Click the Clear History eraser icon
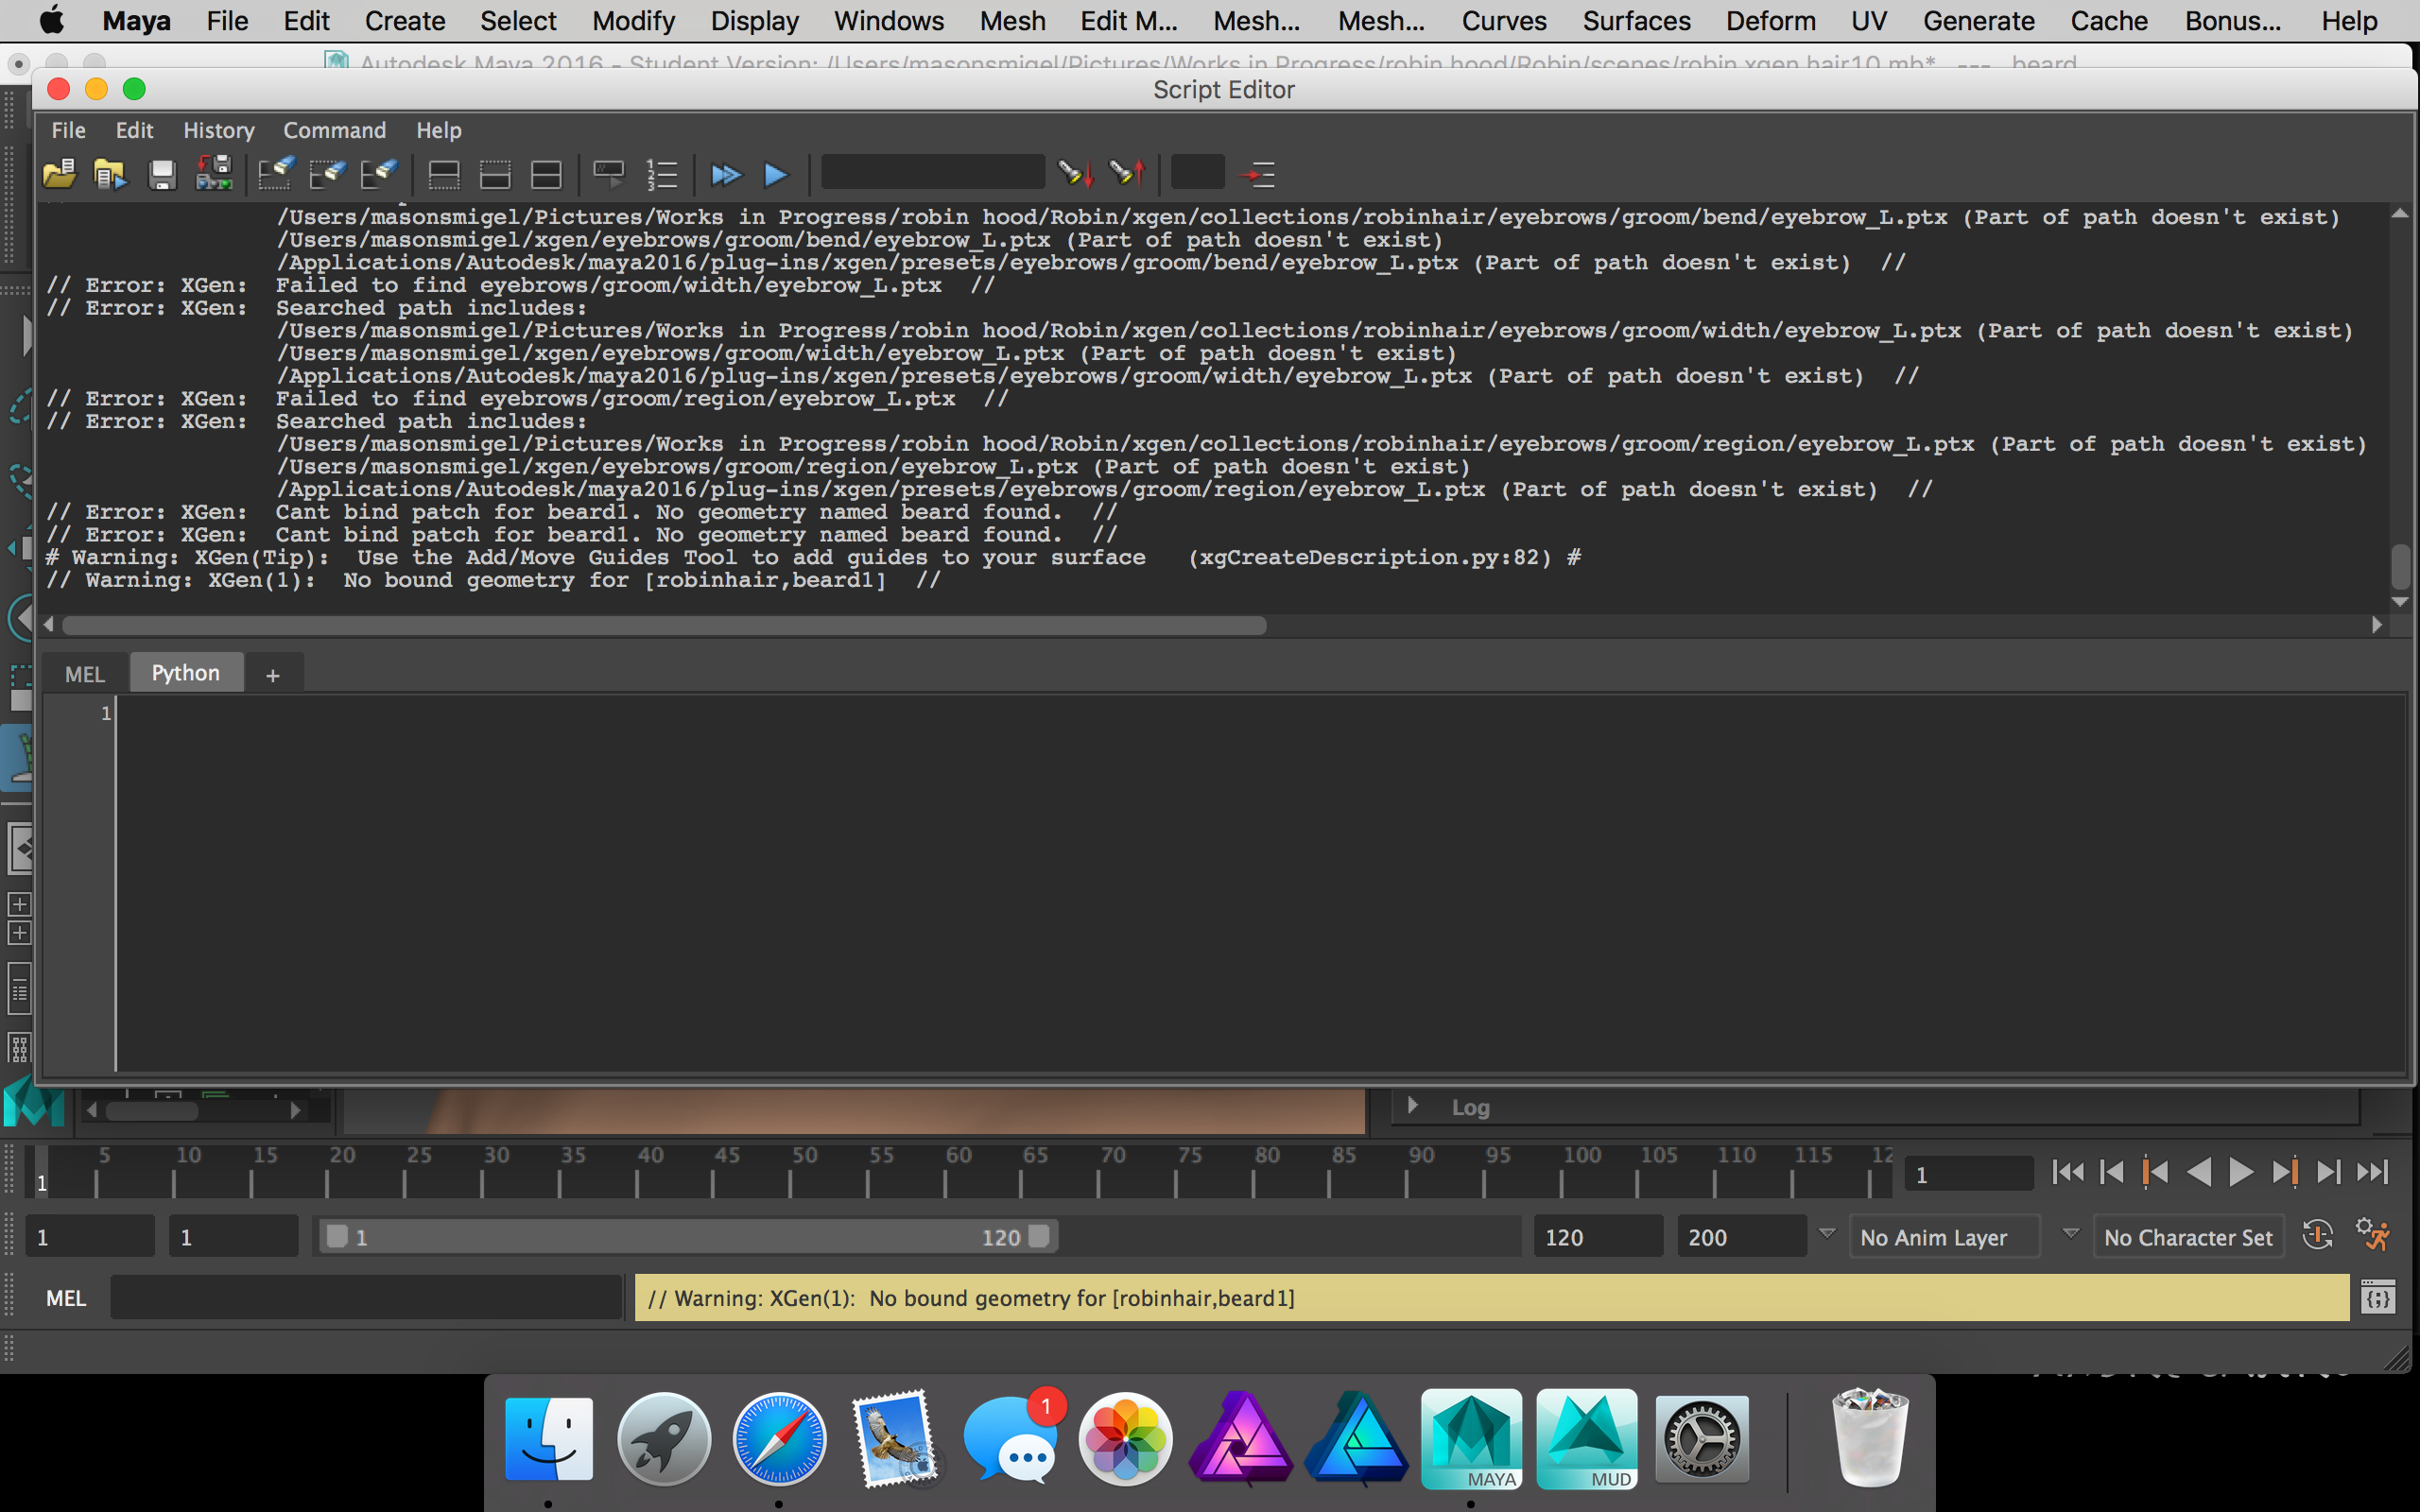 275,174
